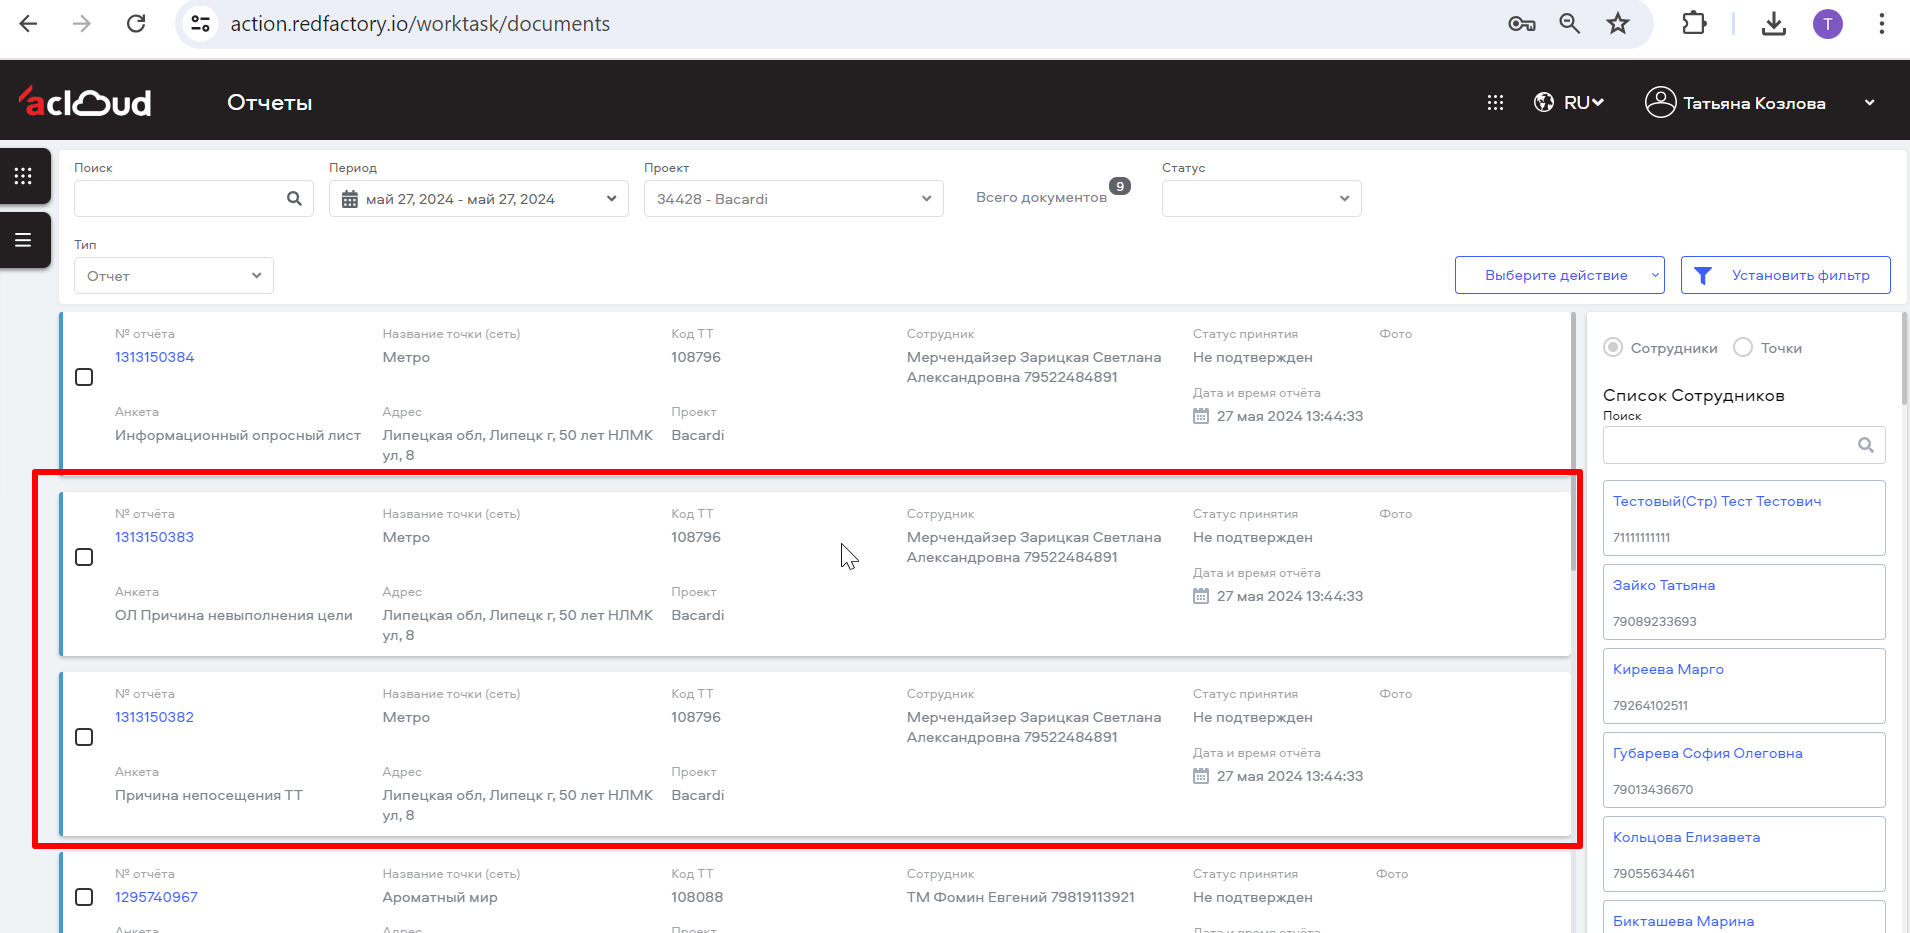Click Причина непосещения ТТ text
The height and width of the screenshot is (933, 1910).
click(209, 795)
